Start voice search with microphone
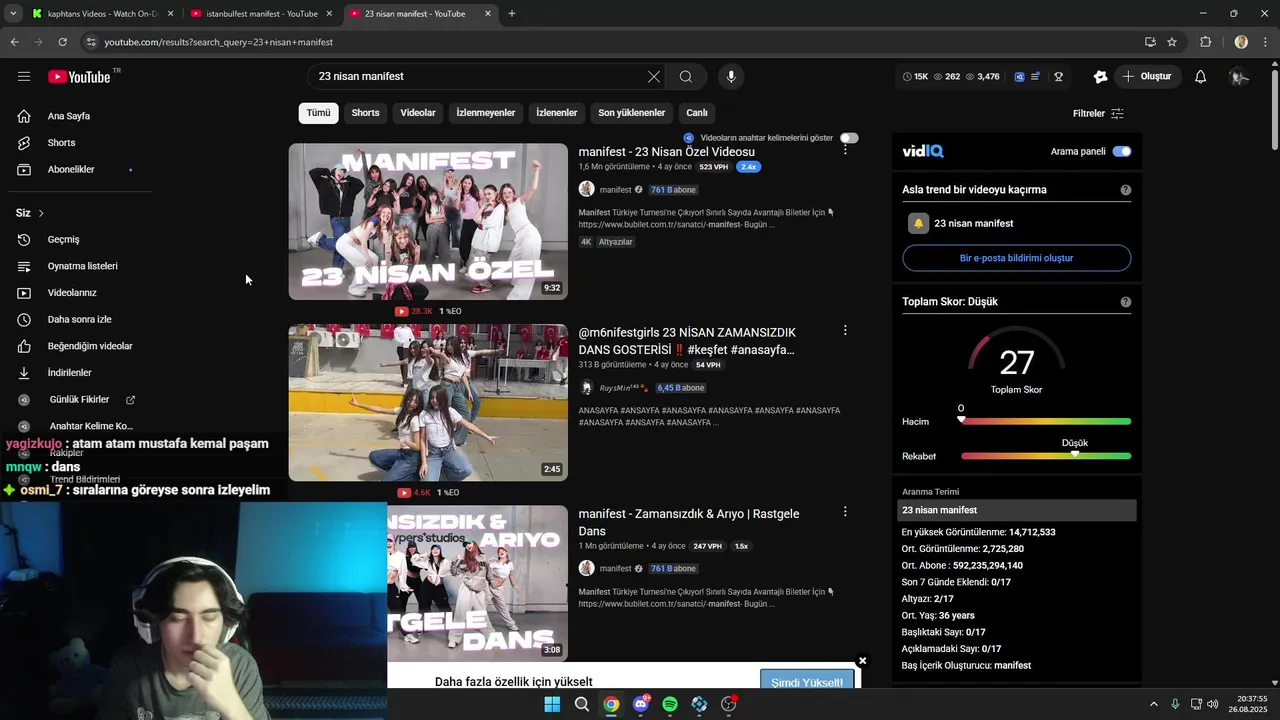 [x=731, y=77]
